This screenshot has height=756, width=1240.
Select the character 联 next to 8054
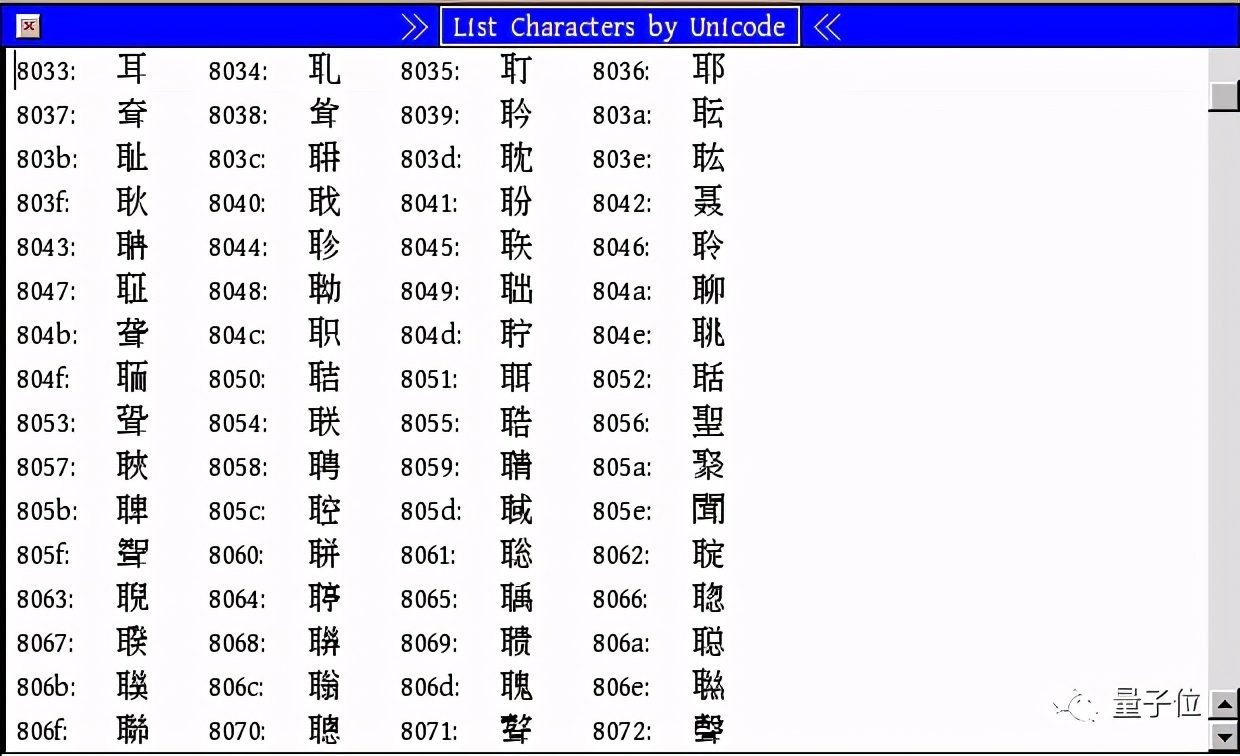324,422
